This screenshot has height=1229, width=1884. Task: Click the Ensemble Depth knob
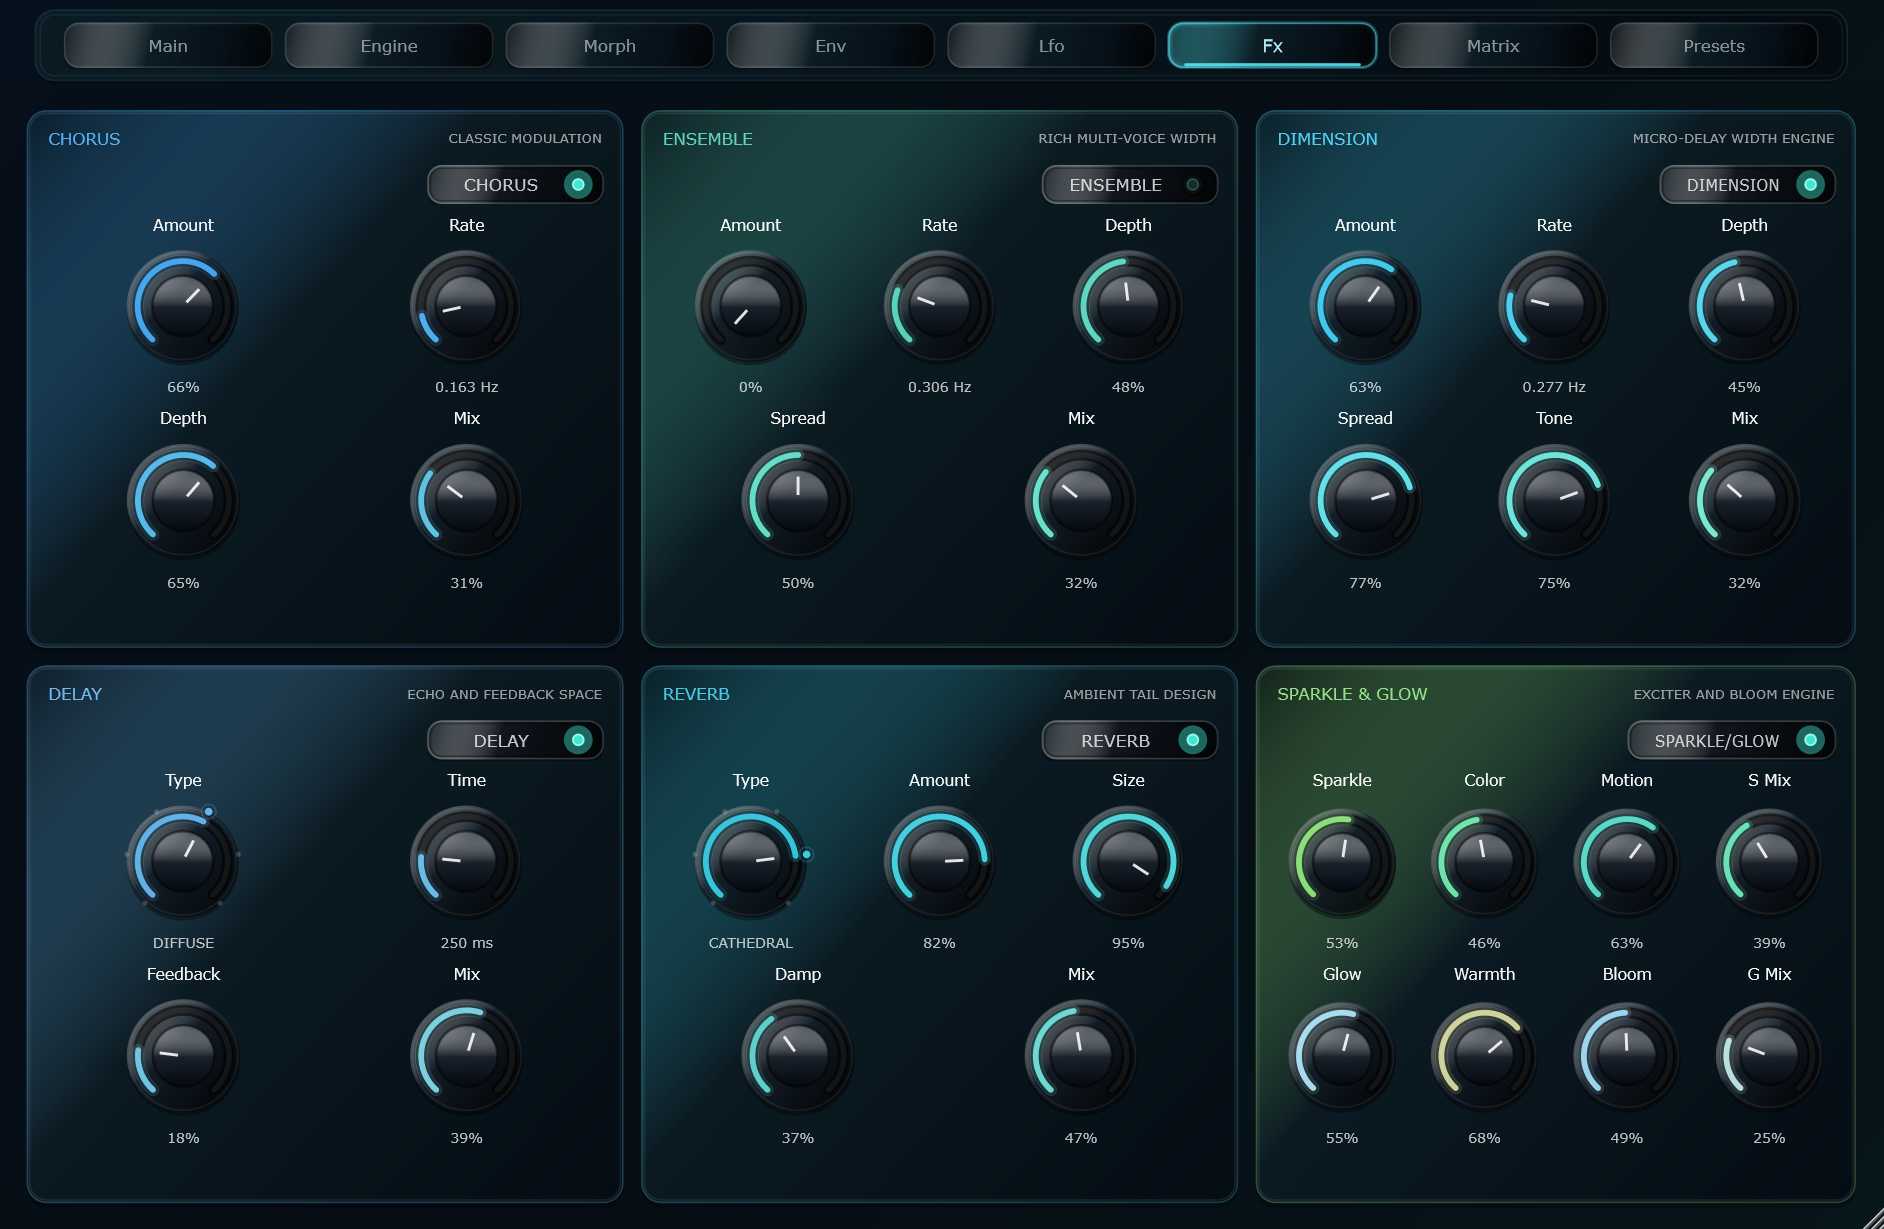(x=1128, y=306)
